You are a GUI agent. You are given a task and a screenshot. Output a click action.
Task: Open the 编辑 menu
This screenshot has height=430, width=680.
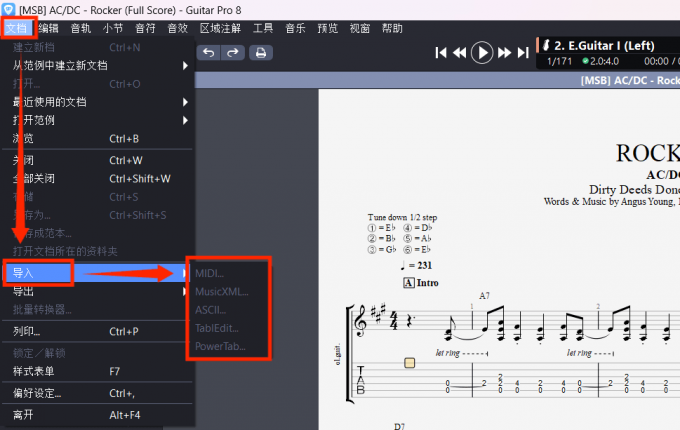(x=49, y=28)
